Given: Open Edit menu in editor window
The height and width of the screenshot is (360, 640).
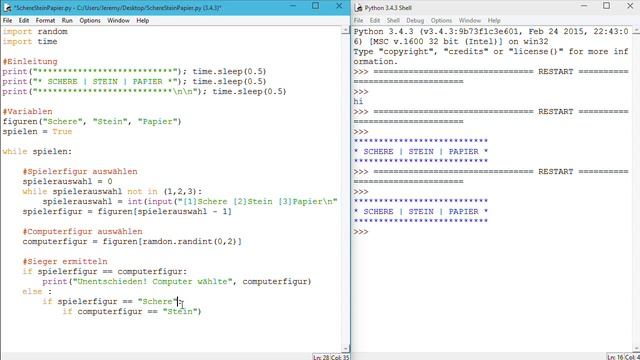Looking at the screenshot, I should [24, 20].
